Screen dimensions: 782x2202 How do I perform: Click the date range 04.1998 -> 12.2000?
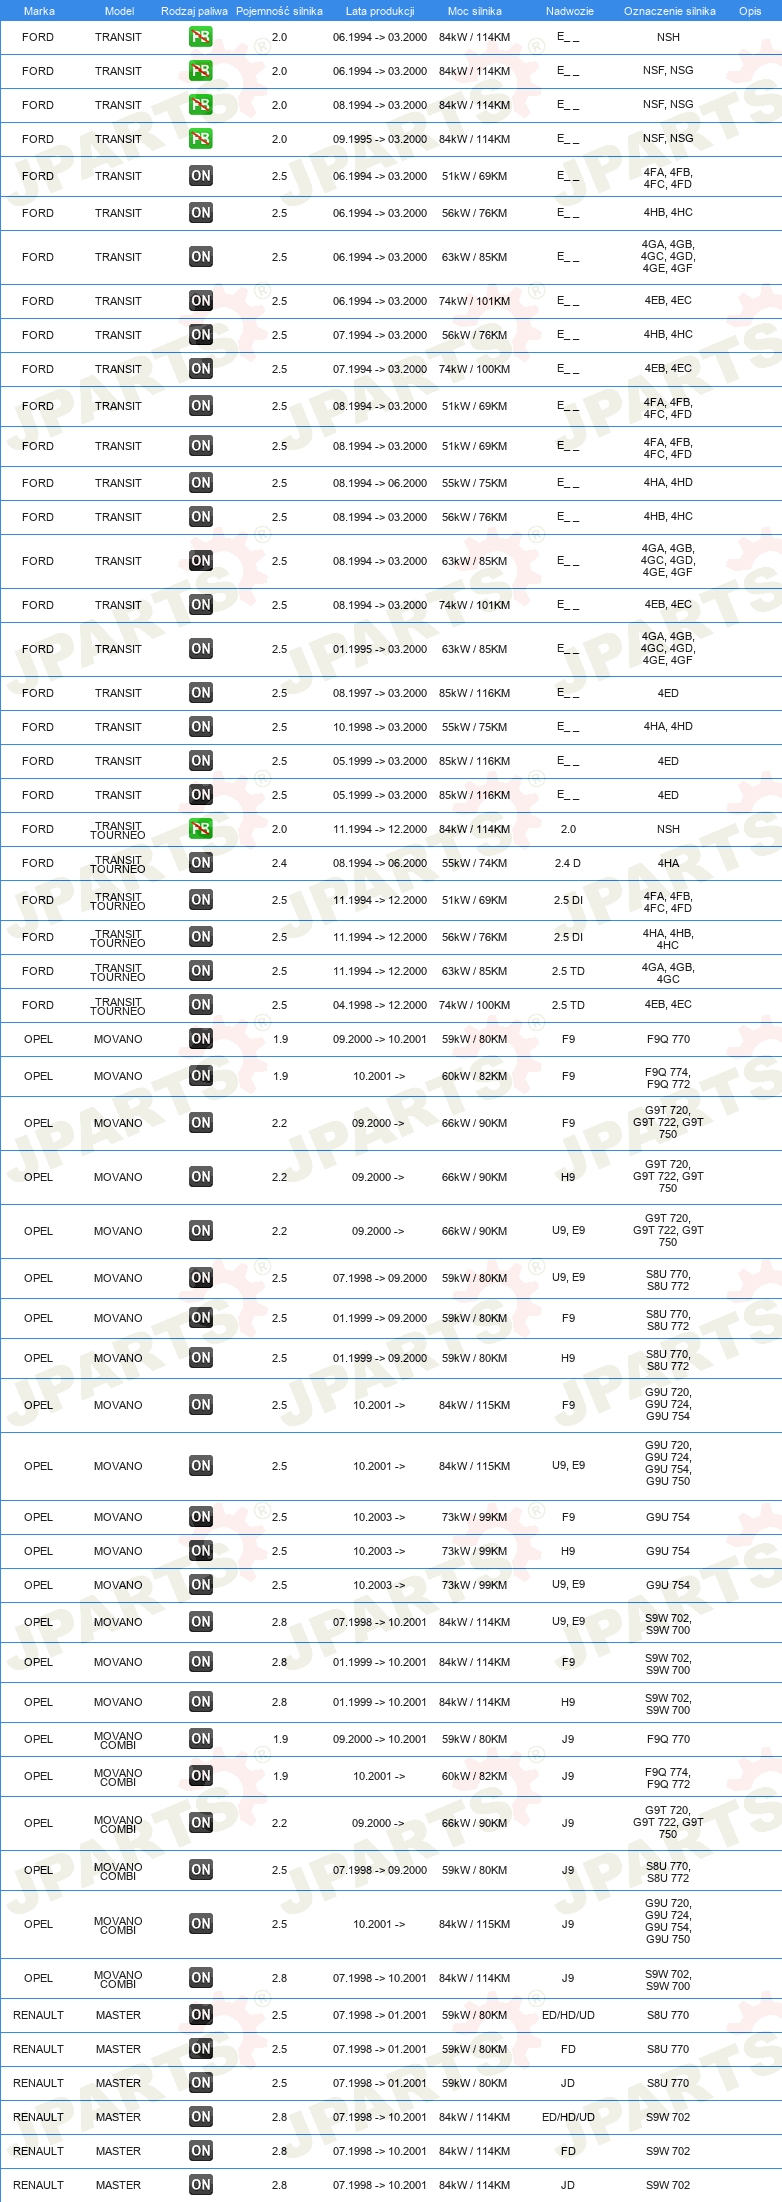pyautogui.click(x=380, y=1005)
